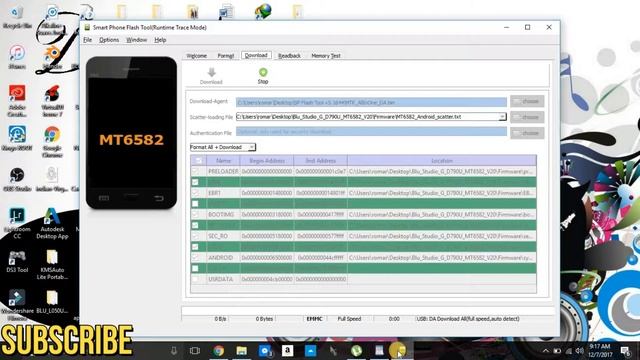Viewport: 640px width, 360px height.
Task: Switch to the Welcome tab
Action: tap(196, 56)
